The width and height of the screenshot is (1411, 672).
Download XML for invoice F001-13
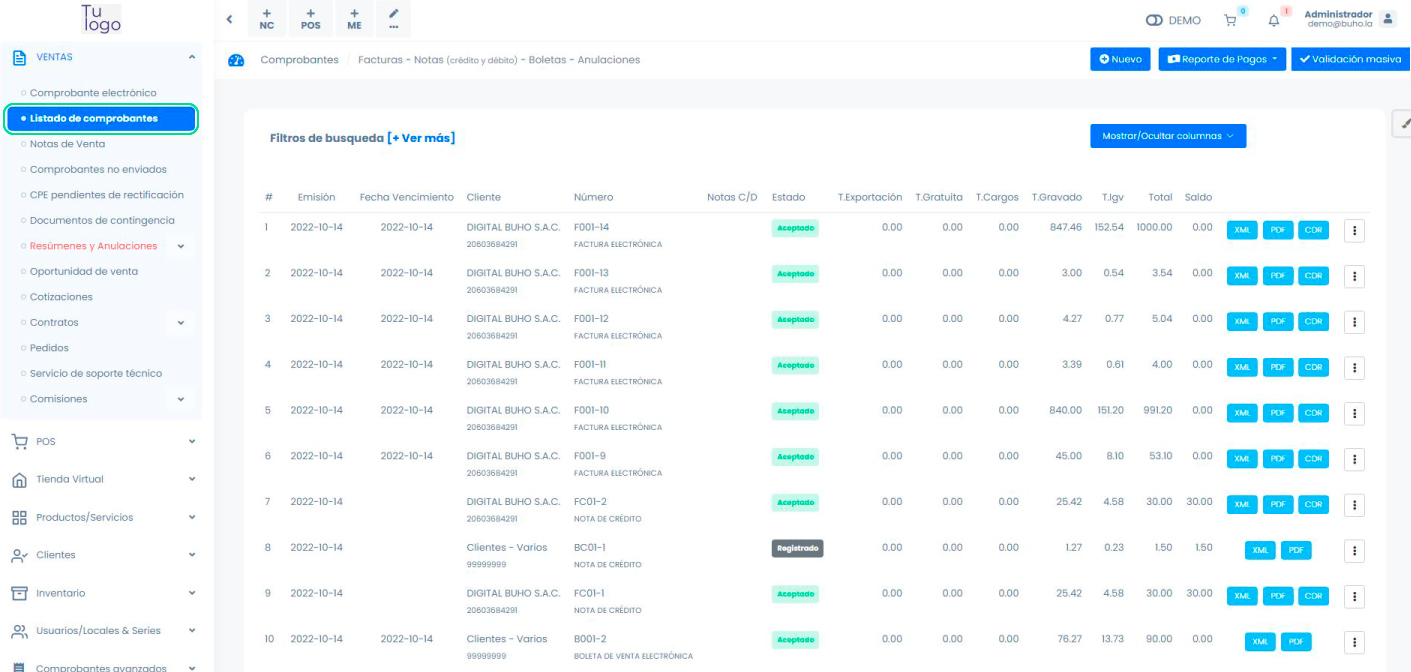[1242, 275]
